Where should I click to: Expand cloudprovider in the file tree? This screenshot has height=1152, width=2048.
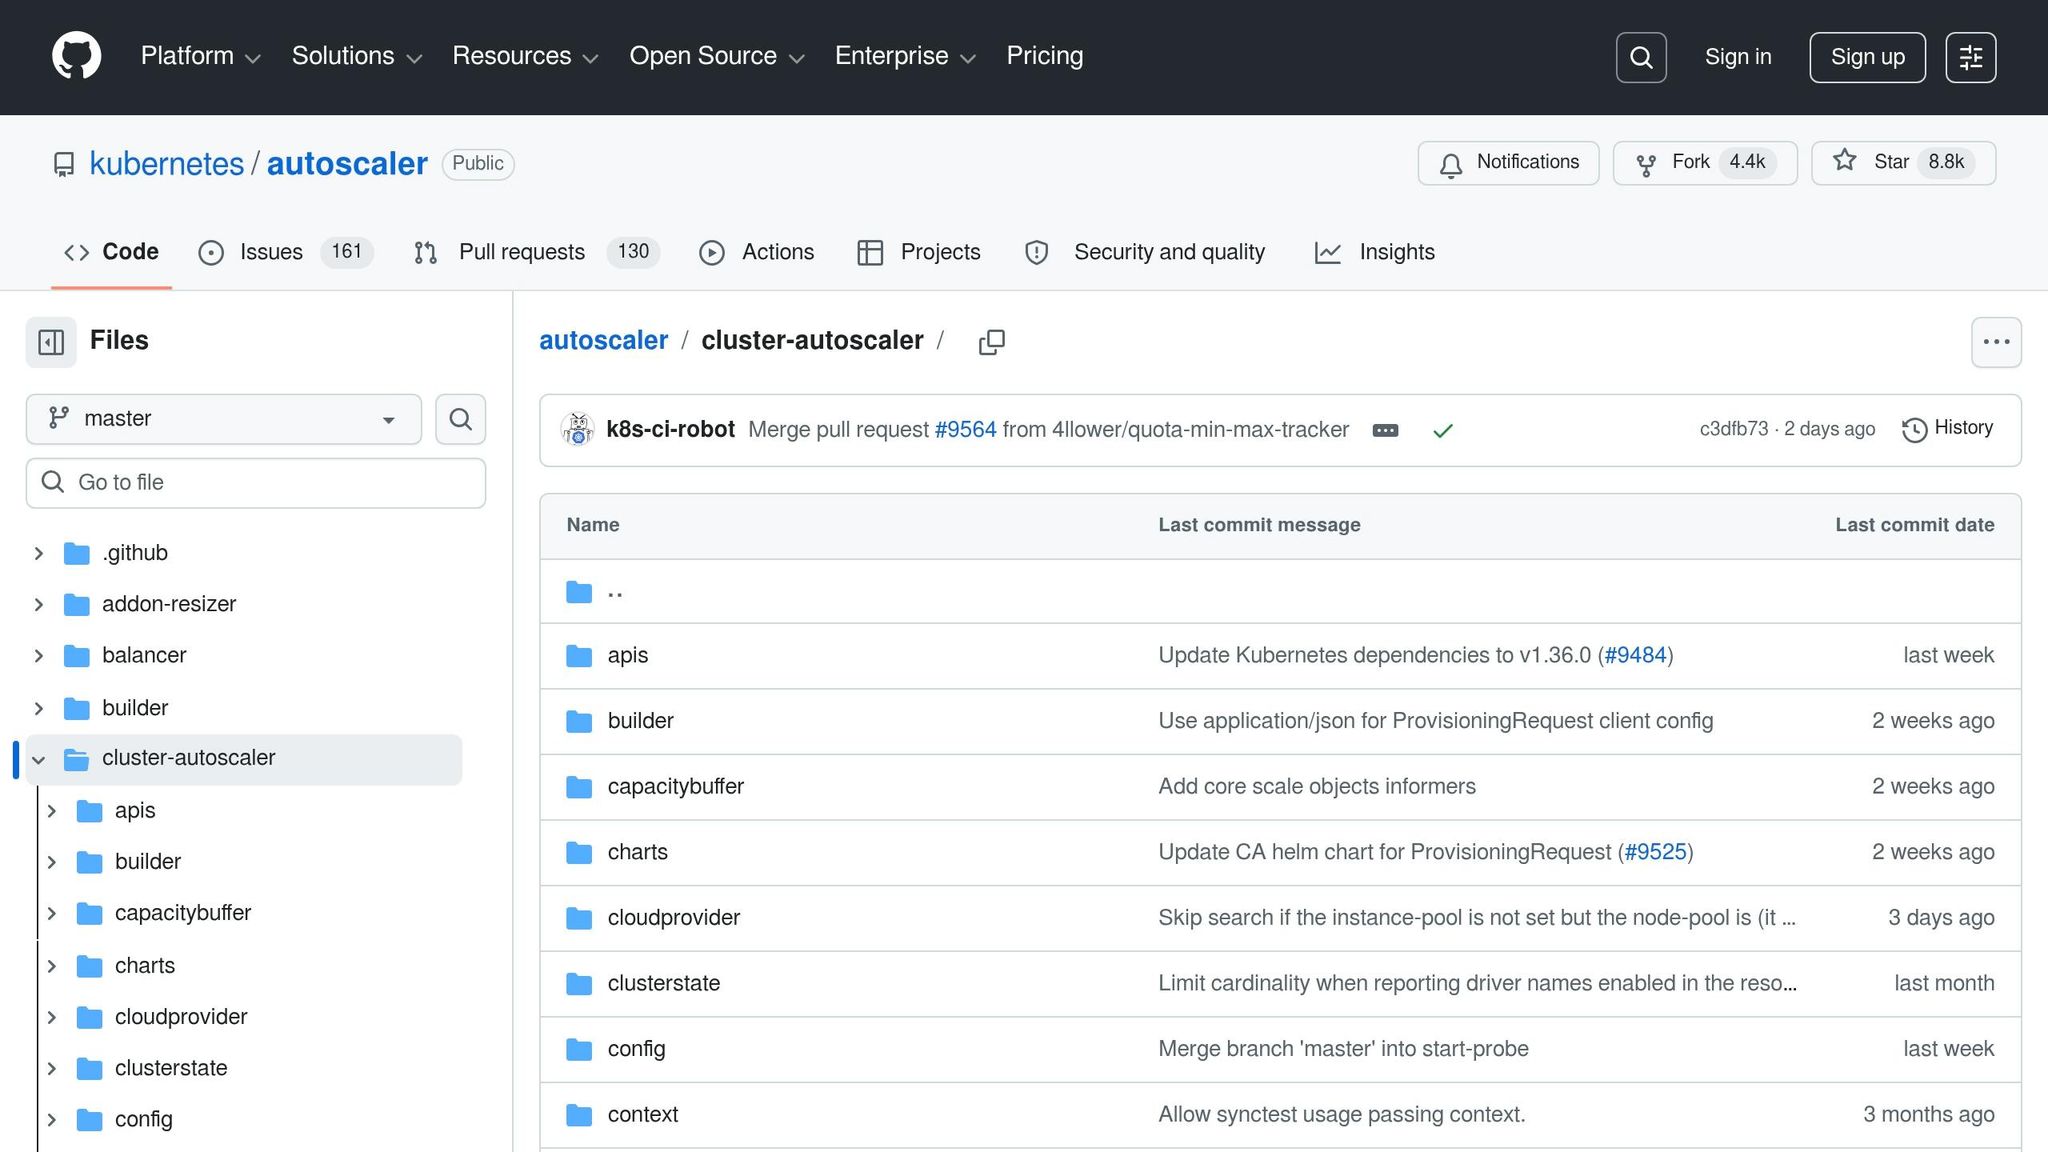pyautogui.click(x=52, y=1018)
